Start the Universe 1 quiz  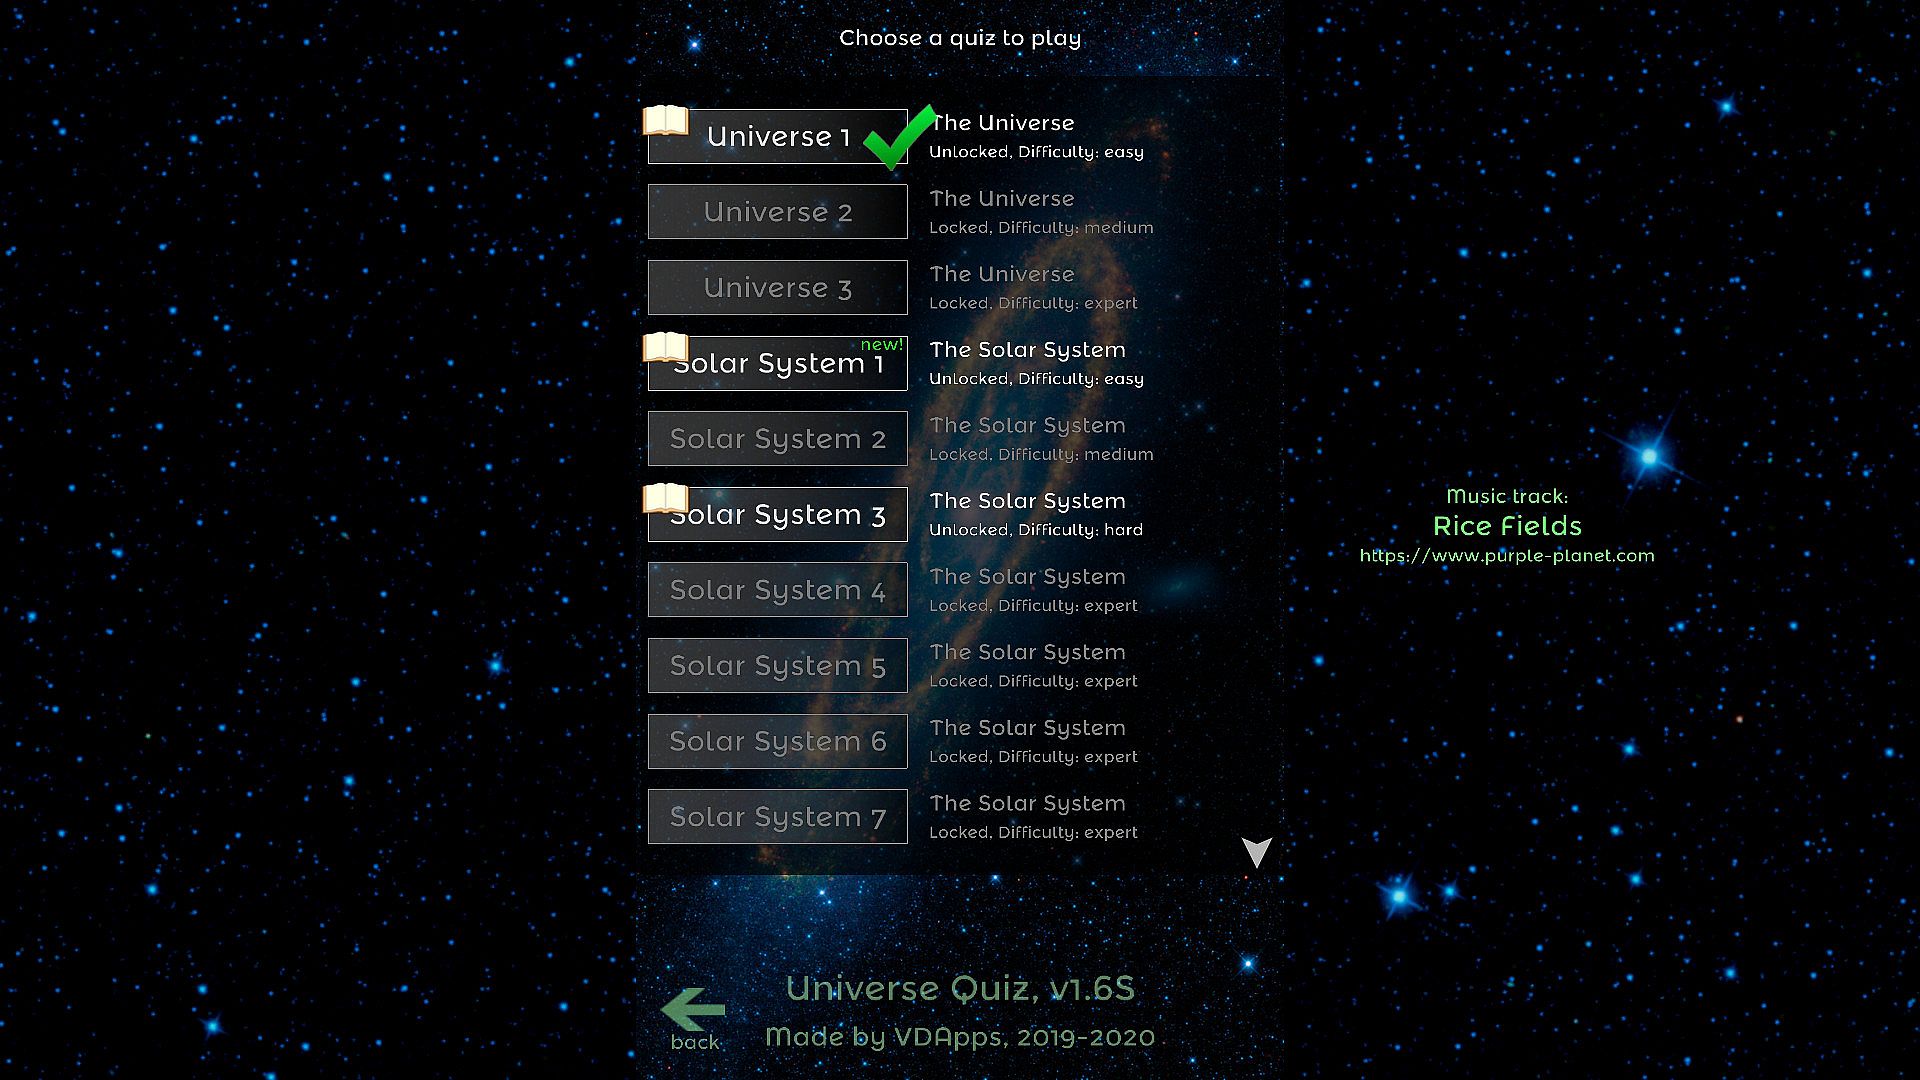click(777, 137)
